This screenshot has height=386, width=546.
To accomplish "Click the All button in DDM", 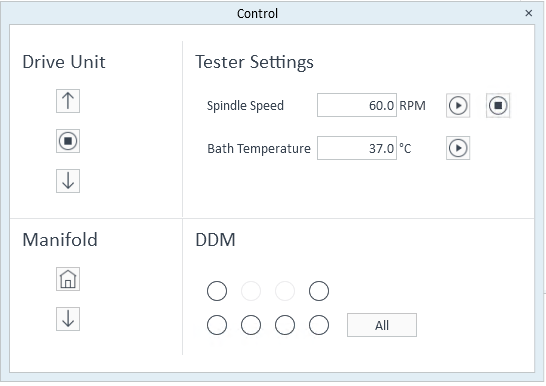I will tap(382, 325).
